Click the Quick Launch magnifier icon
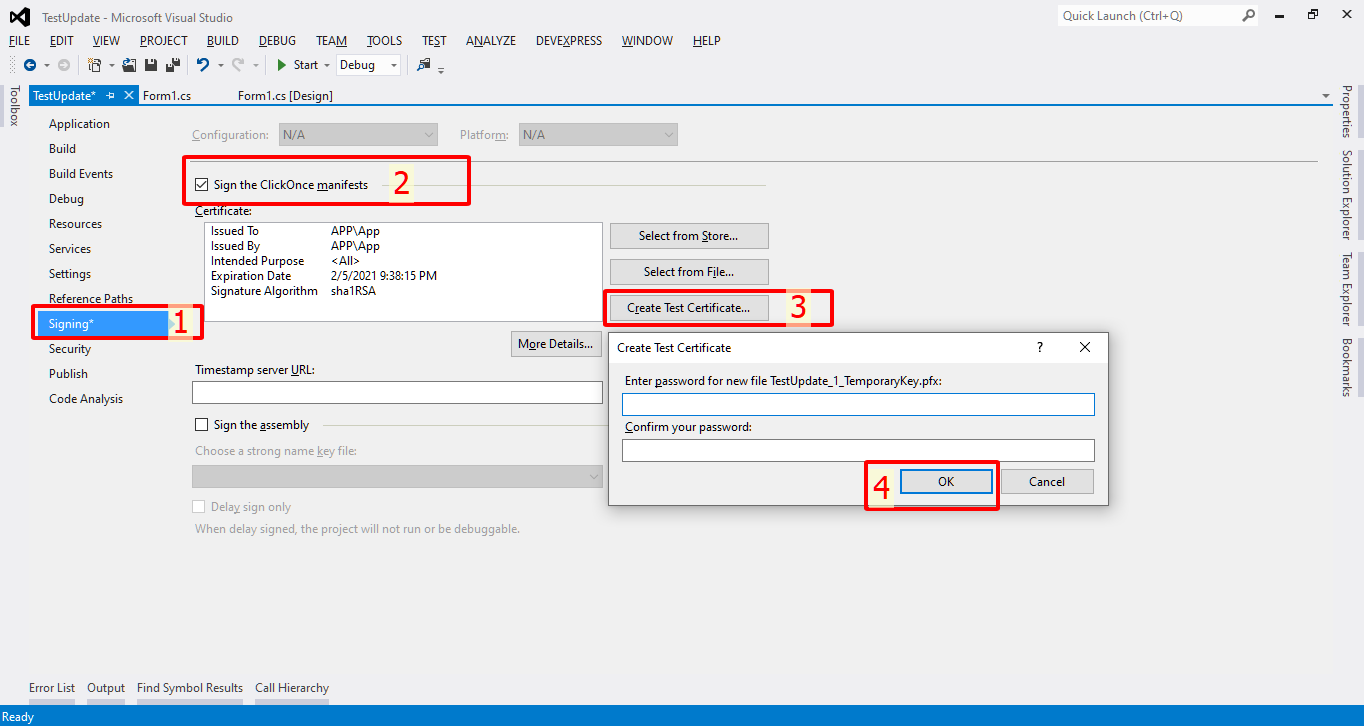 (x=1249, y=15)
